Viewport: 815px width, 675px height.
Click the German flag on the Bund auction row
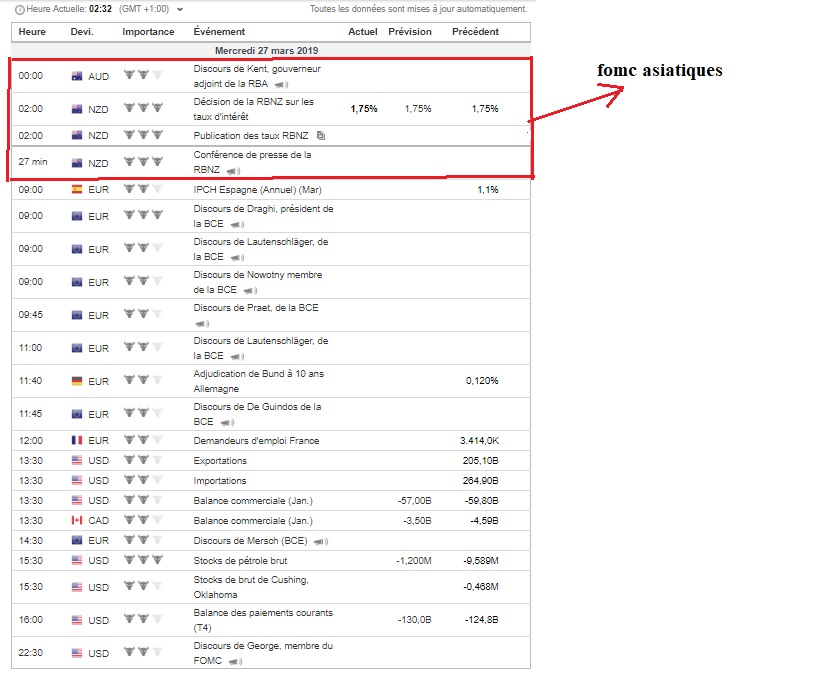[x=77, y=381]
